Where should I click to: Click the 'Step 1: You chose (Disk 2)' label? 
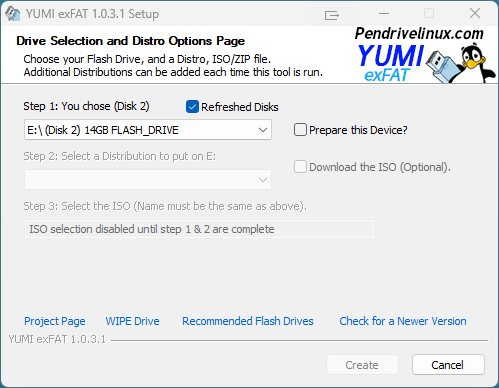pos(86,106)
